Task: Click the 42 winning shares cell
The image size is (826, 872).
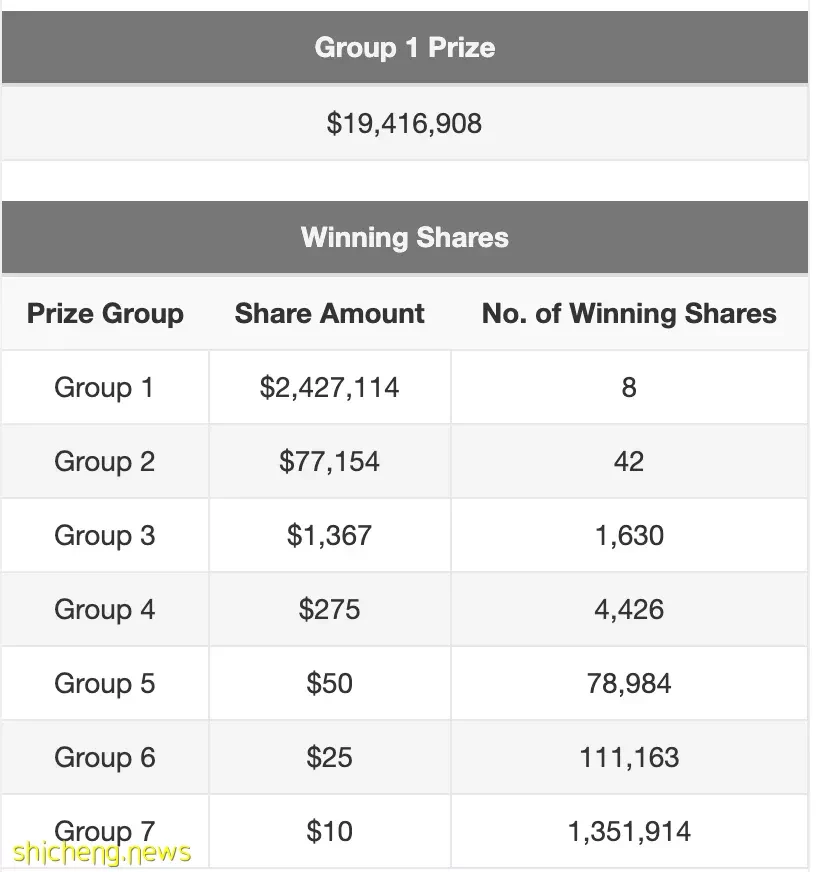Action: pos(629,462)
